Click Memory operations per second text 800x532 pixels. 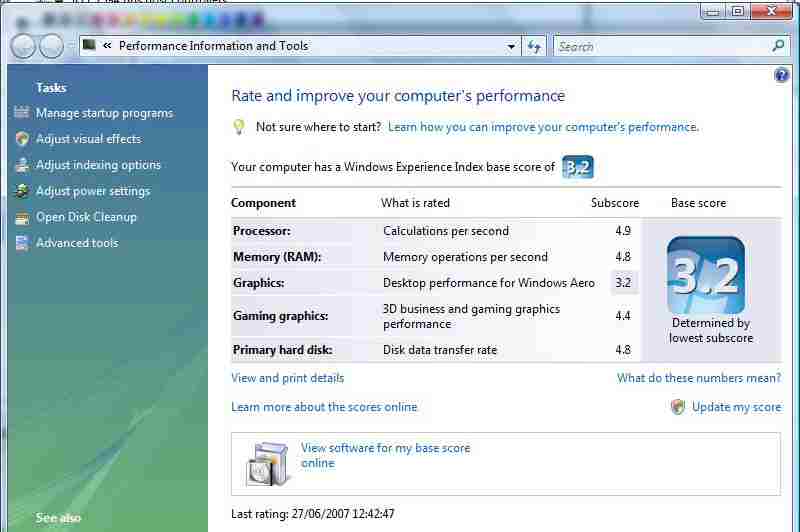[465, 257]
